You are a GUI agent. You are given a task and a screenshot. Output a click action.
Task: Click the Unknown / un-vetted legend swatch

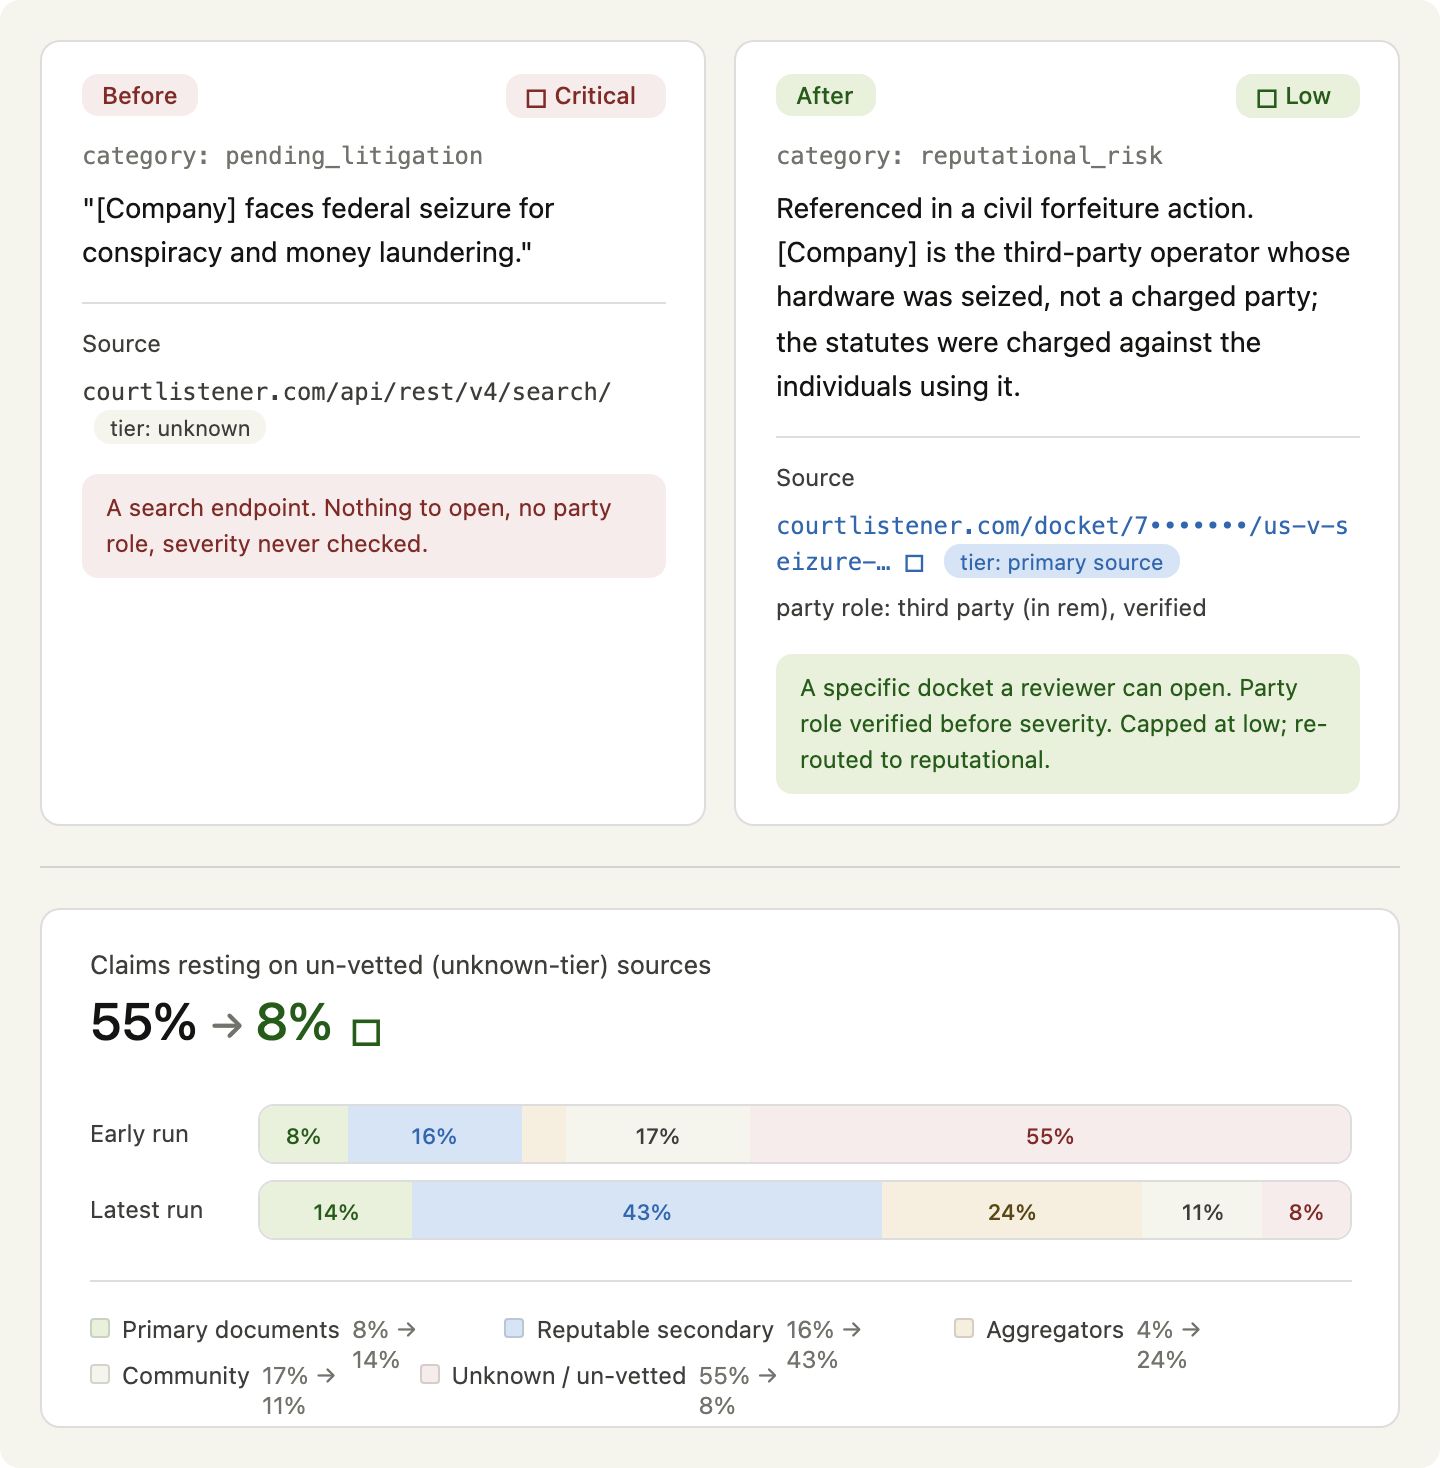430,1374
